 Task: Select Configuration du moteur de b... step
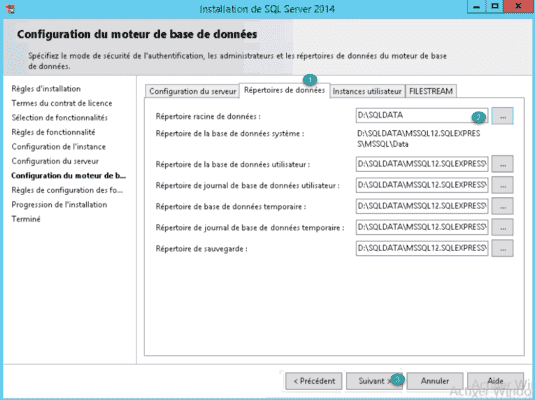click(69, 176)
